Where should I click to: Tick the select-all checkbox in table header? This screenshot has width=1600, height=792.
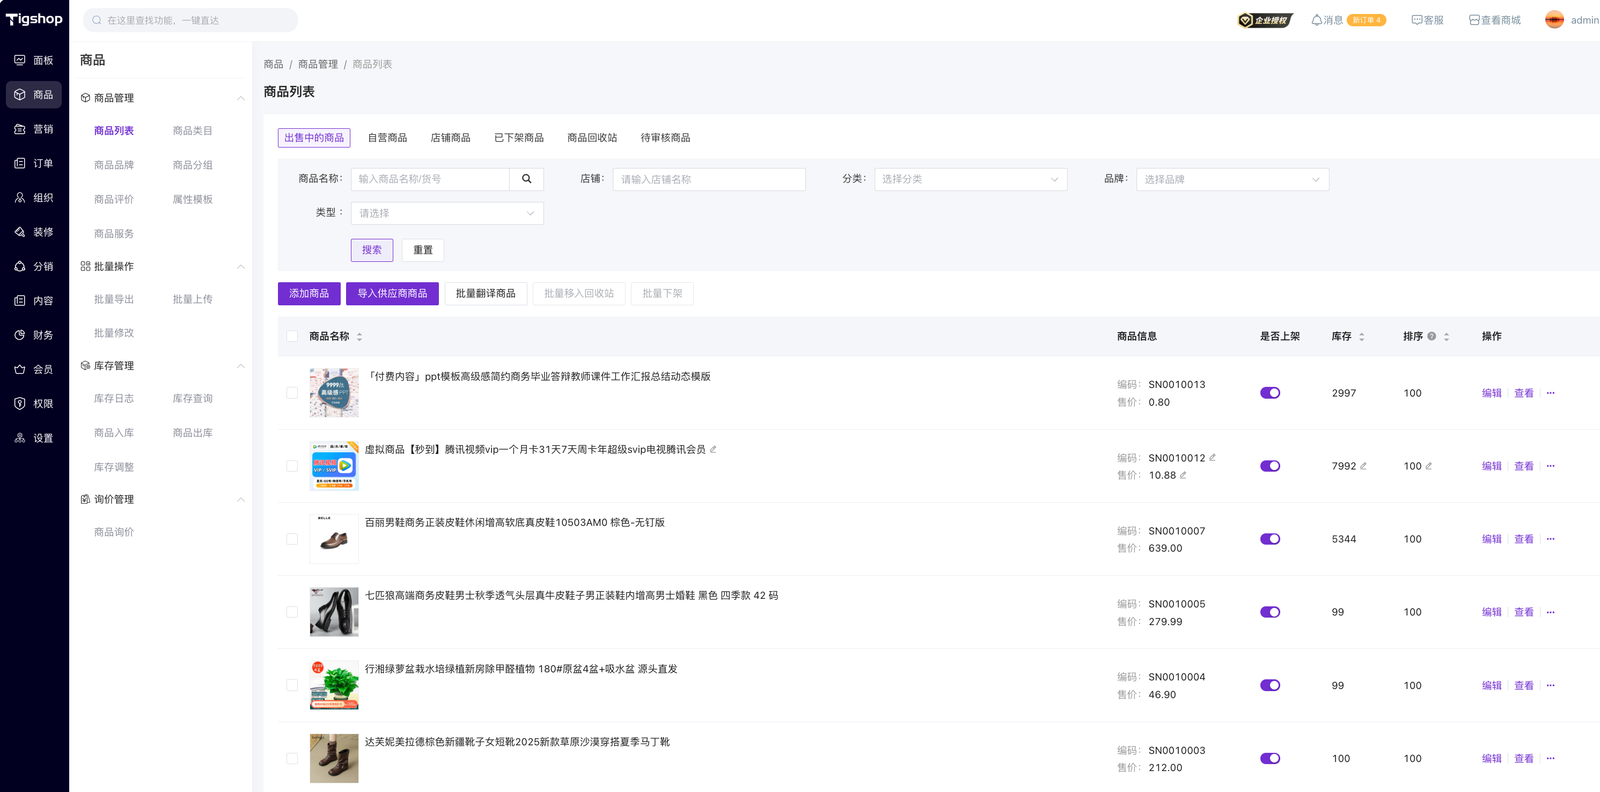[292, 337]
